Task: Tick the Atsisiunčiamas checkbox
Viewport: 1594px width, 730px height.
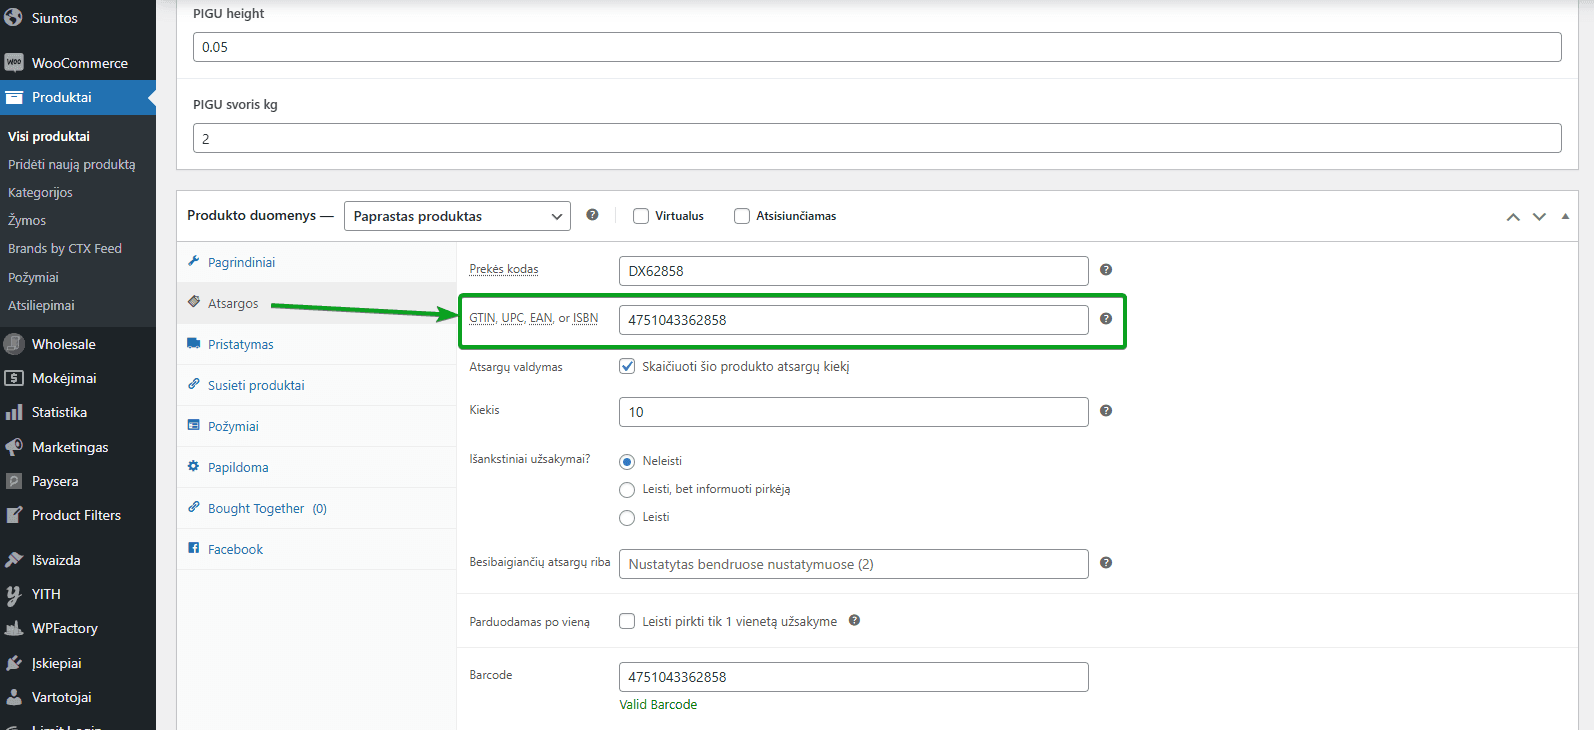Action: tap(742, 216)
